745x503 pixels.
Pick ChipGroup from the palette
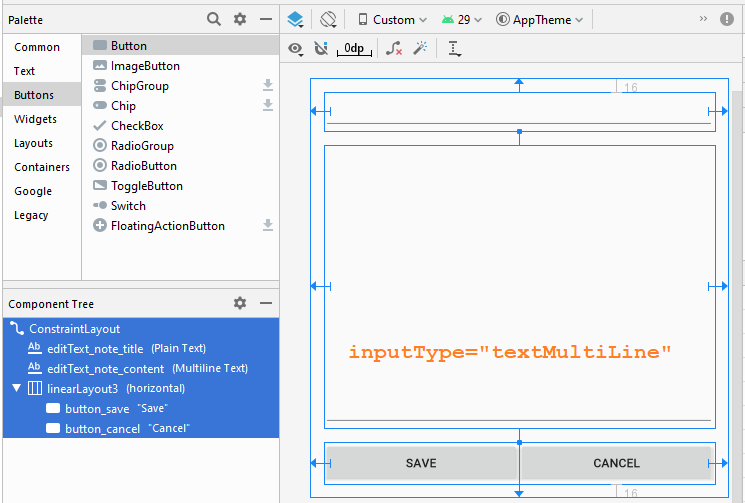(181, 85)
